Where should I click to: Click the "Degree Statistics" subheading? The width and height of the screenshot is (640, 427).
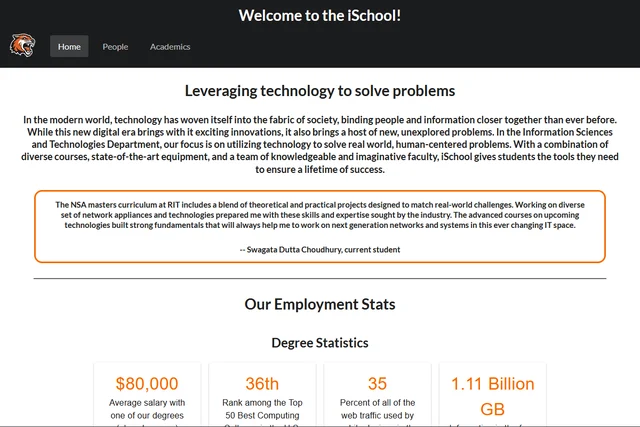point(320,343)
